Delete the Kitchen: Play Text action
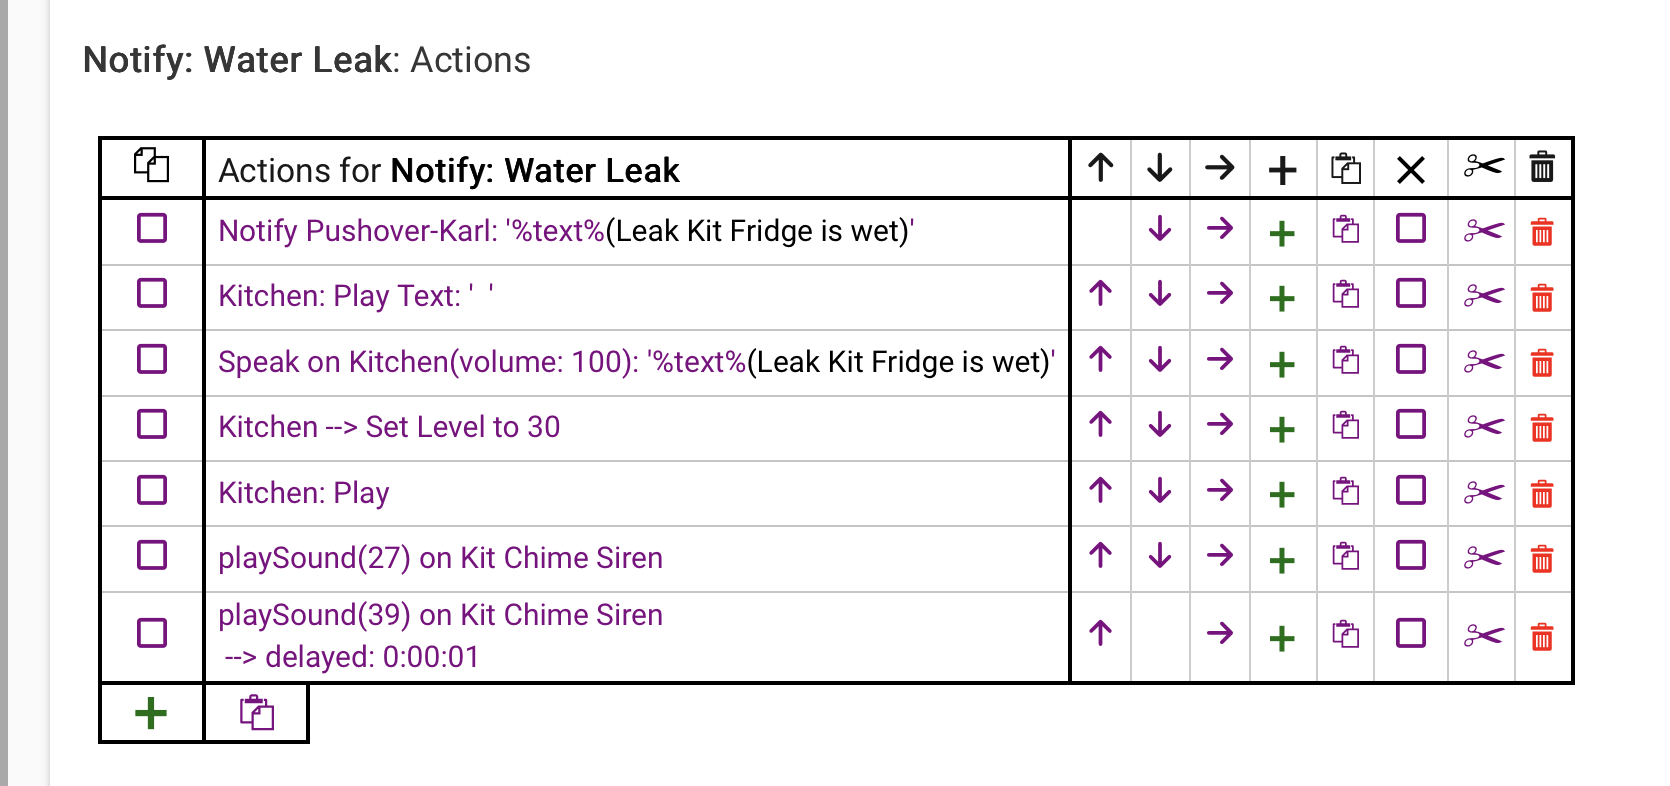Viewport: 1670px width, 786px height. (1542, 297)
